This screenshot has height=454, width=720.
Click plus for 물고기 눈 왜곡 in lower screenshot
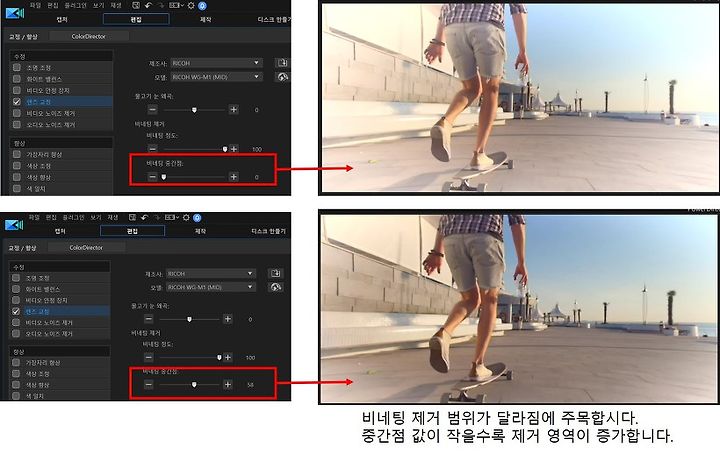click(227, 319)
